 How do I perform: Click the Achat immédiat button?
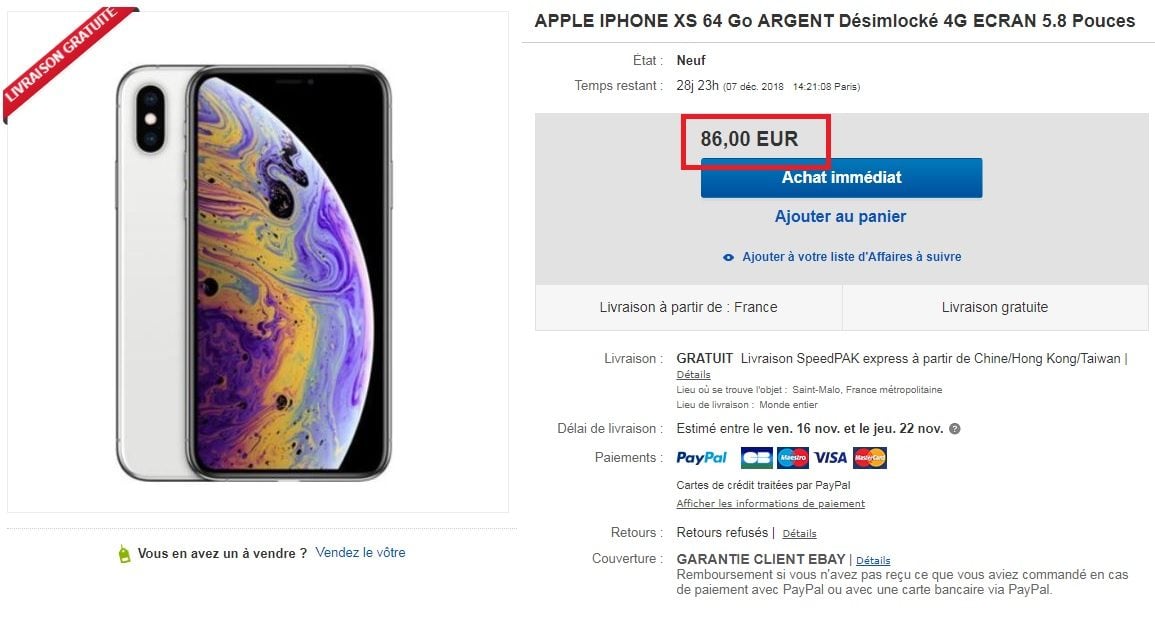(841, 178)
